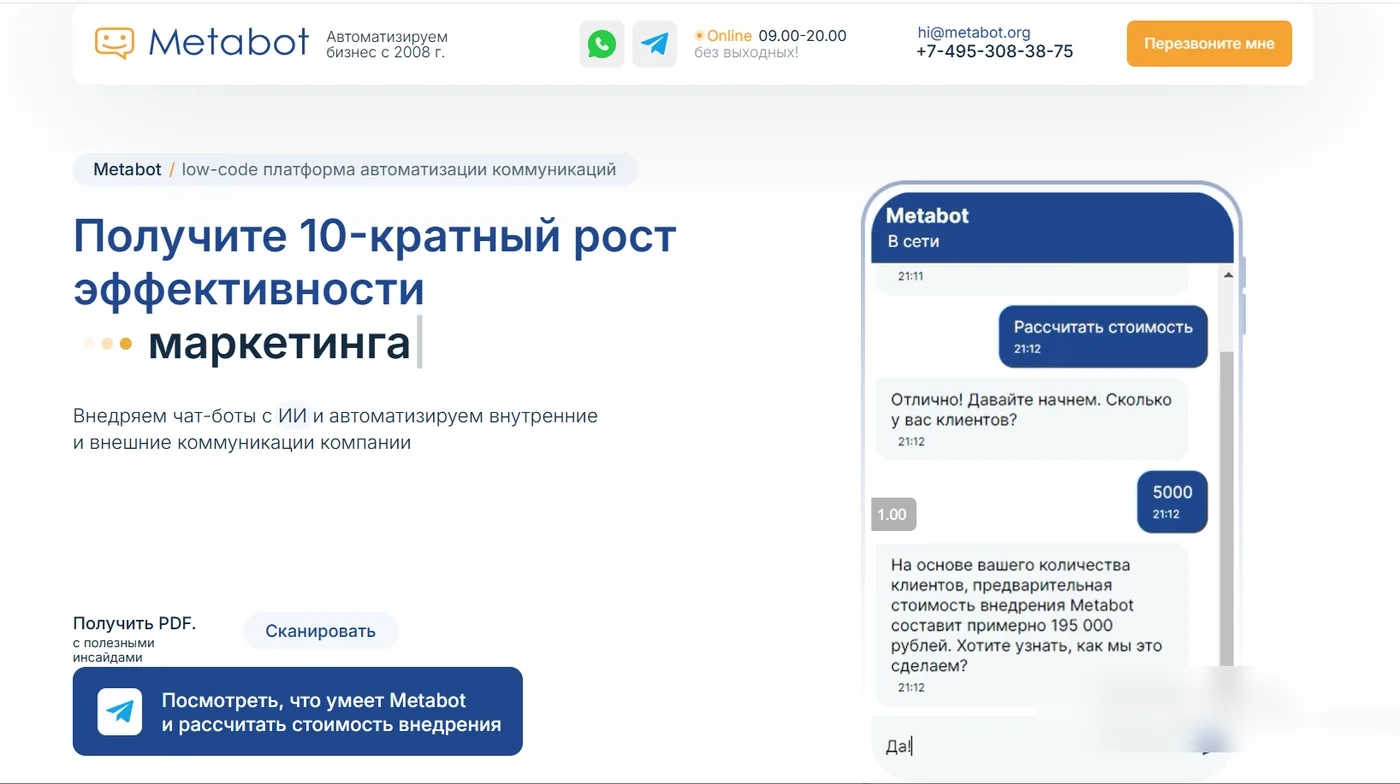Viewport: 1400px width, 784px height.
Task: Click the 'Перезвоните мне' button
Action: coord(1209,44)
